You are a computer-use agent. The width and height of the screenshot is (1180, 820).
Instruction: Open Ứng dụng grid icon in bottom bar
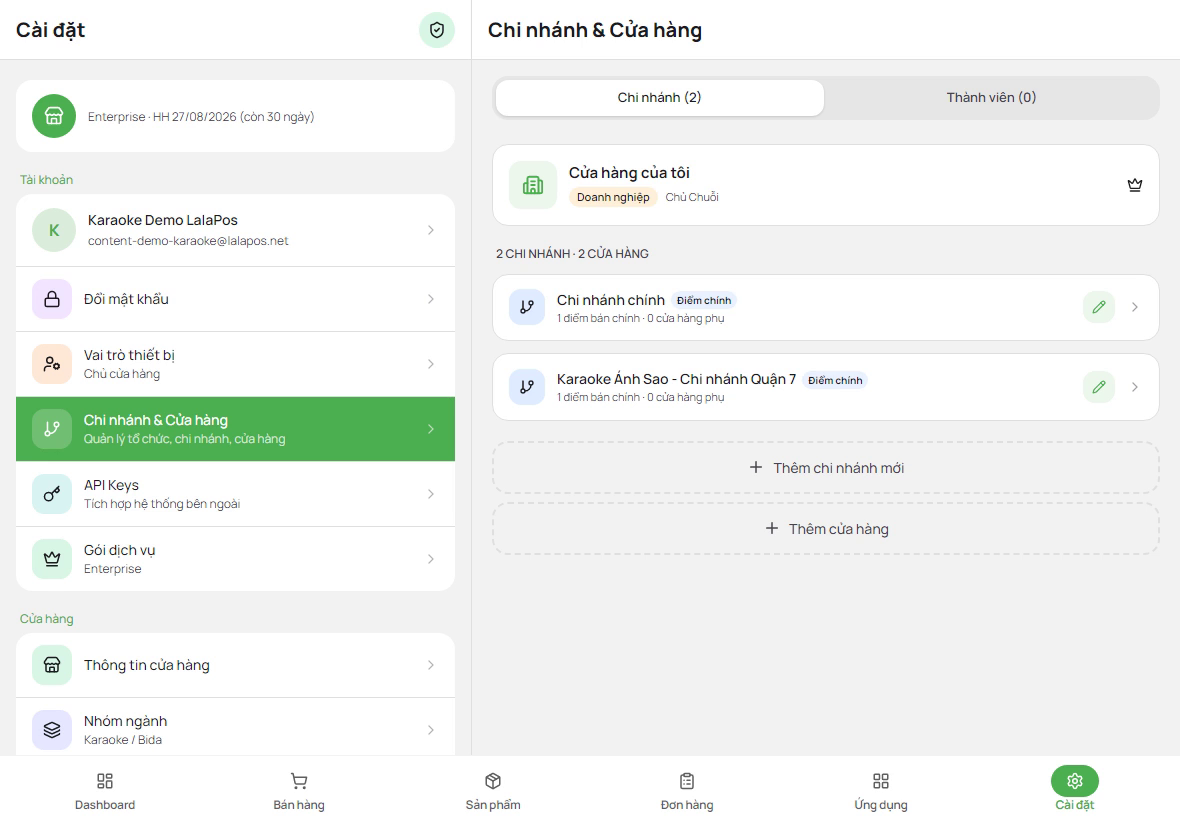coord(880,781)
